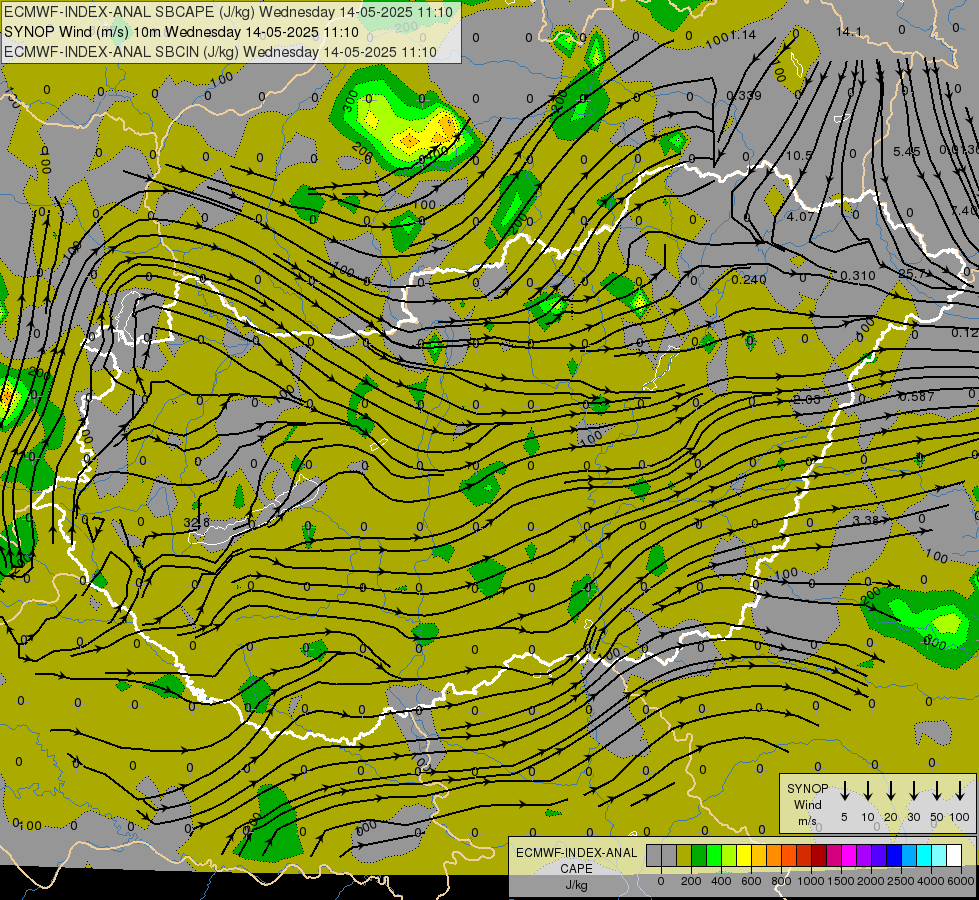Click the '4.07' wind value on map
This screenshot has width=979, height=900.
(800, 217)
